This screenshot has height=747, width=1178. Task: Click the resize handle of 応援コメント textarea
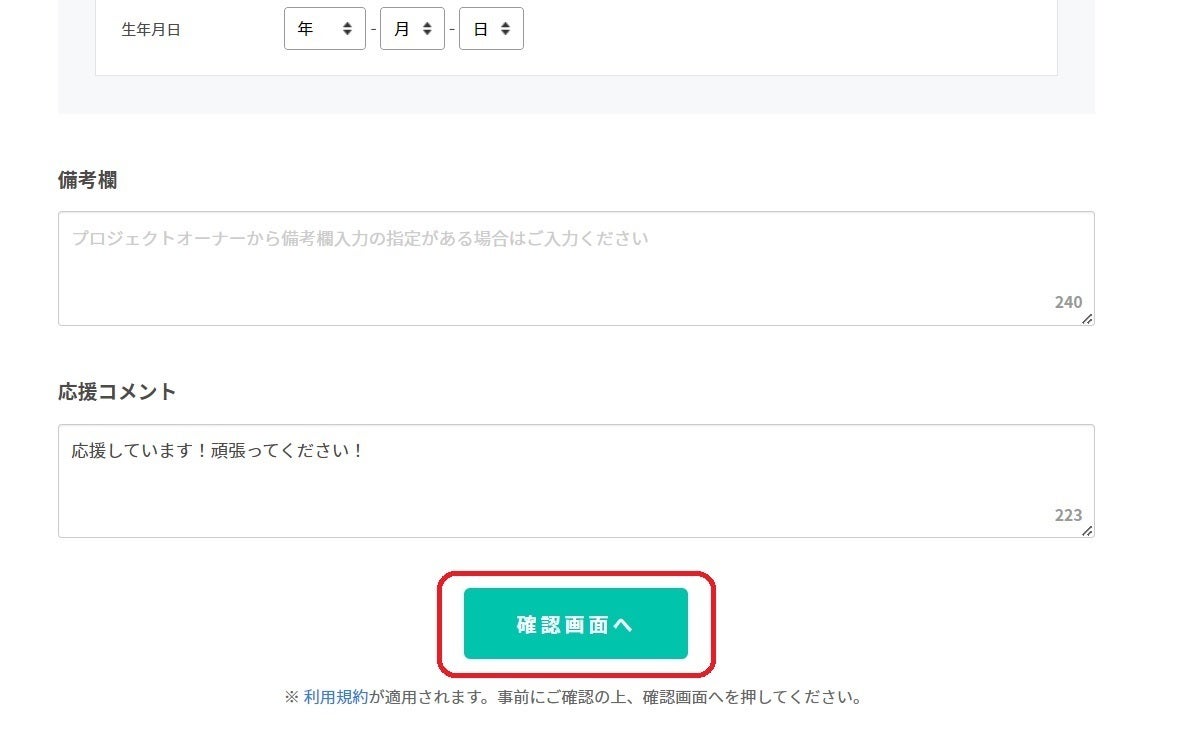pos(1087,531)
